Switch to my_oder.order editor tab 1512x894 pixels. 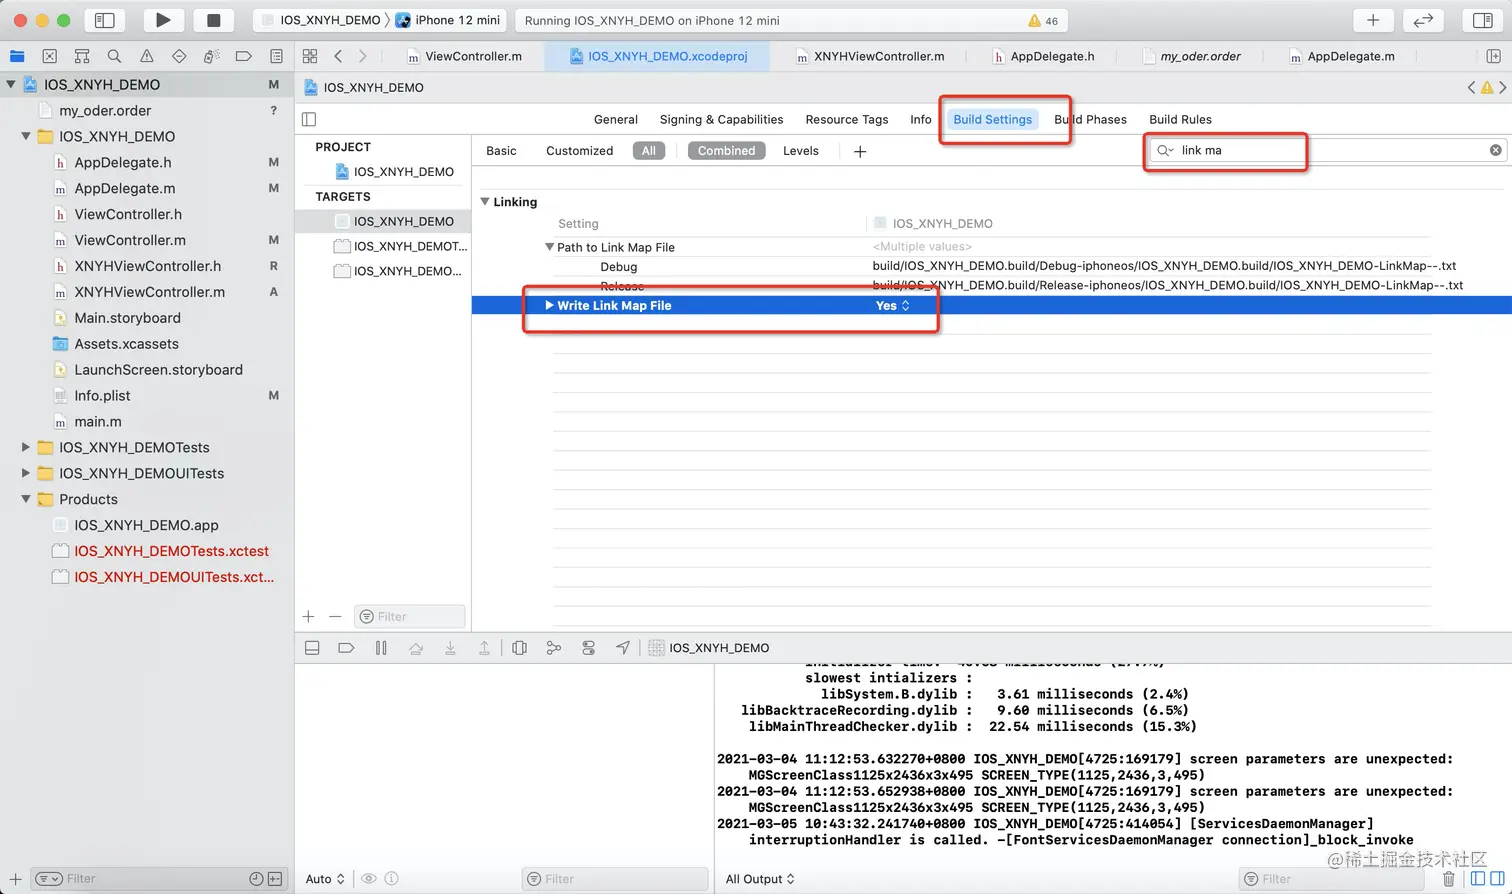[1192, 56]
